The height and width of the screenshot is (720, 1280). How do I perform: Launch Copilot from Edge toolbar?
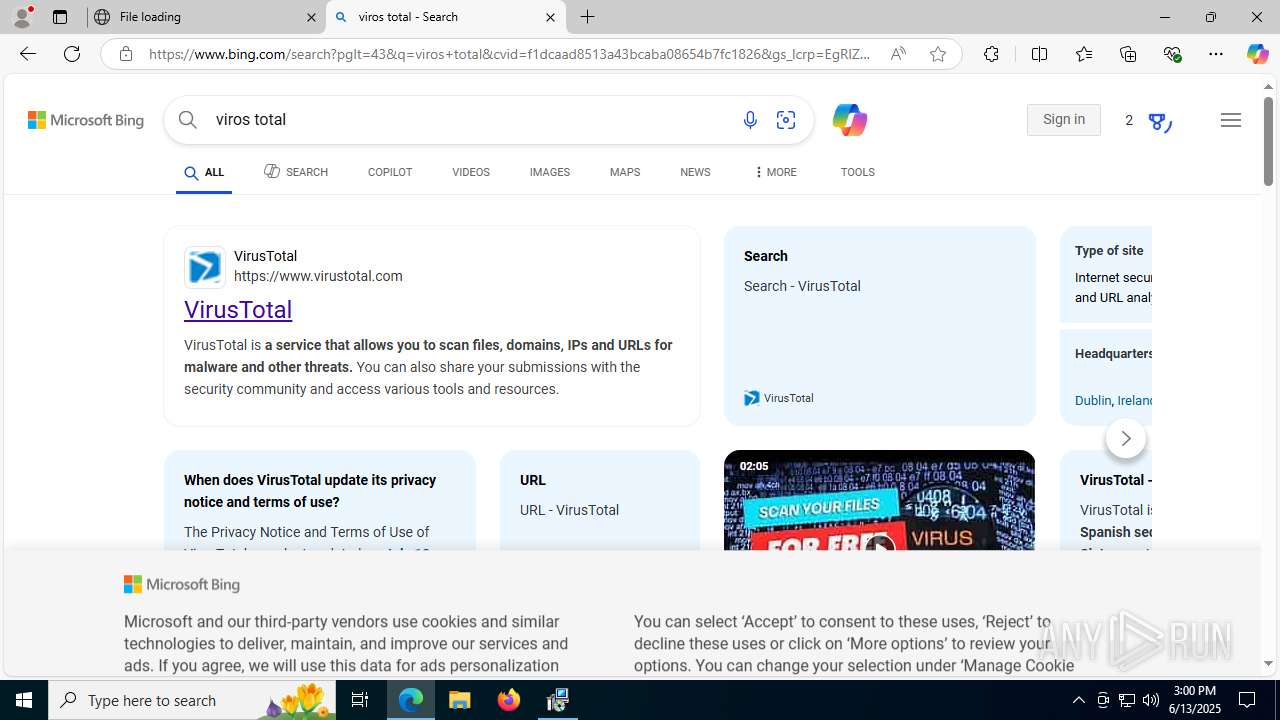[1257, 54]
